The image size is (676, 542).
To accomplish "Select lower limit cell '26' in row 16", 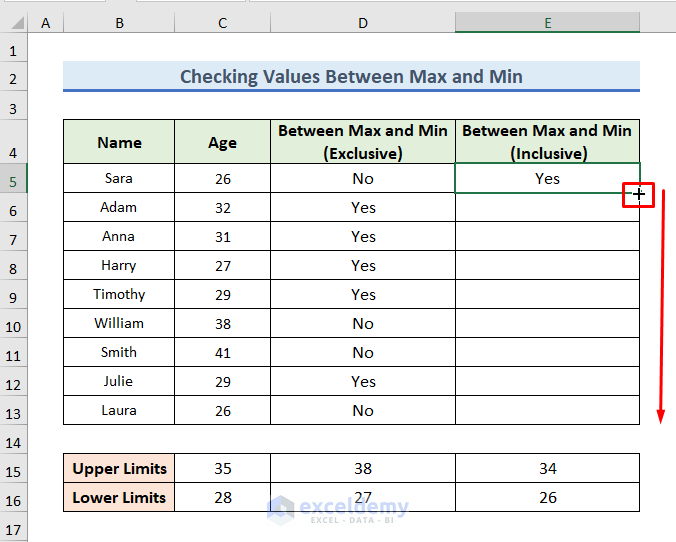I will click(548, 497).
